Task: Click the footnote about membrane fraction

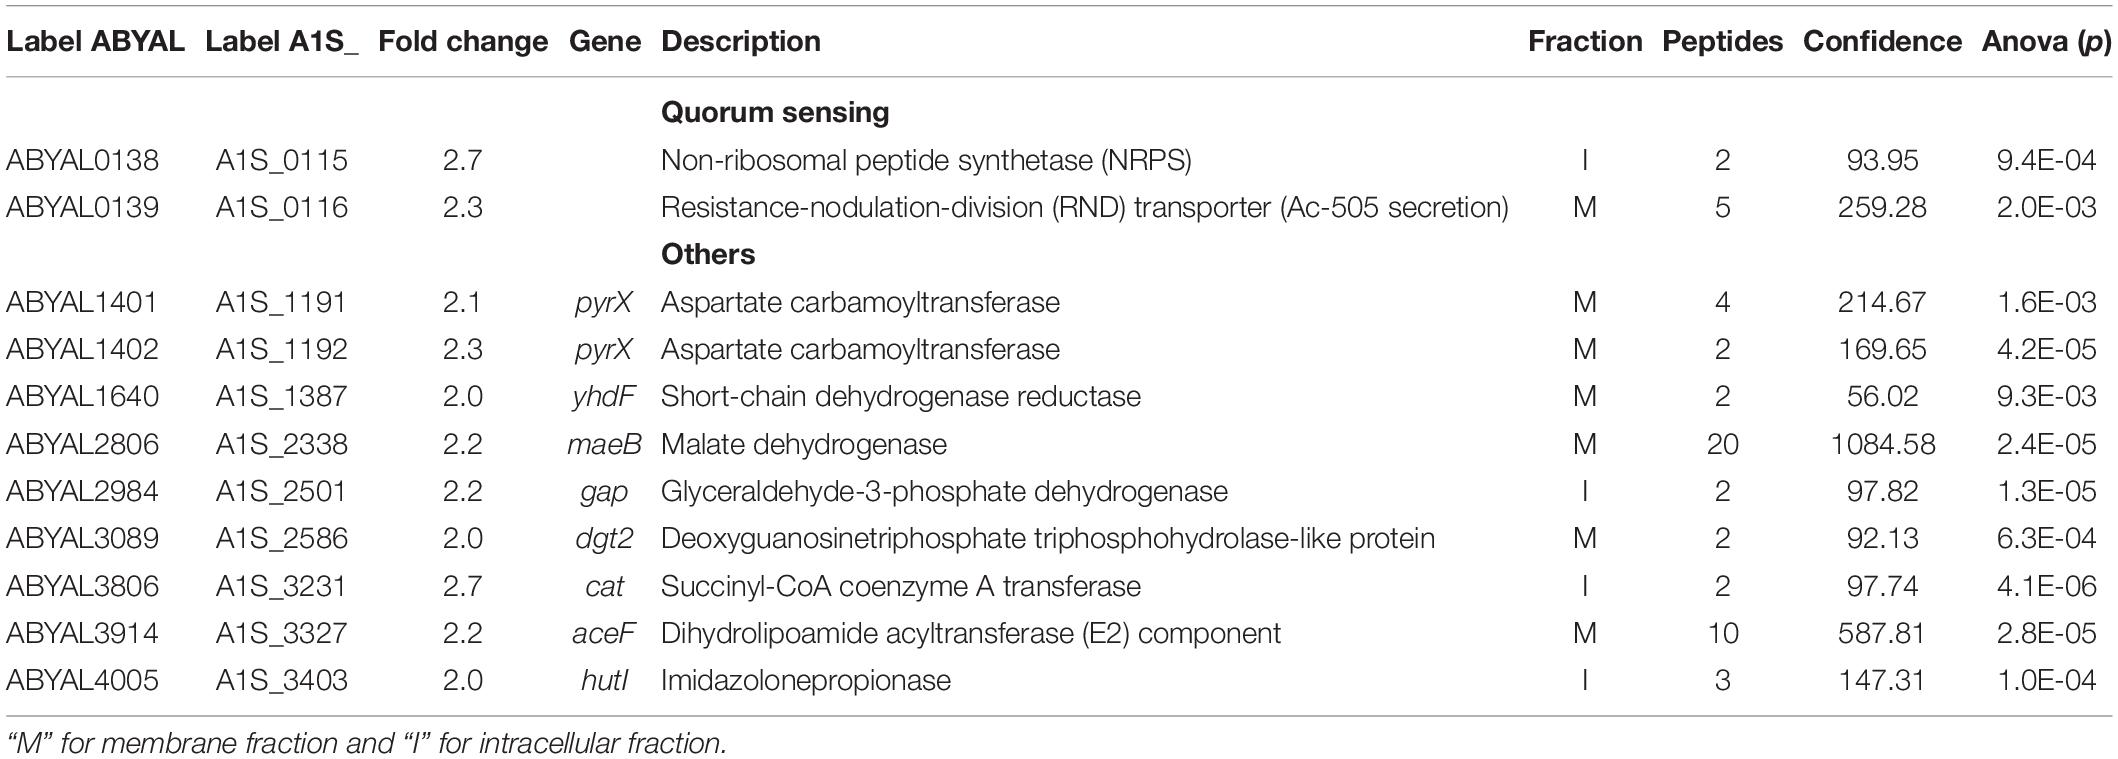Action: [x=366, y=744]
